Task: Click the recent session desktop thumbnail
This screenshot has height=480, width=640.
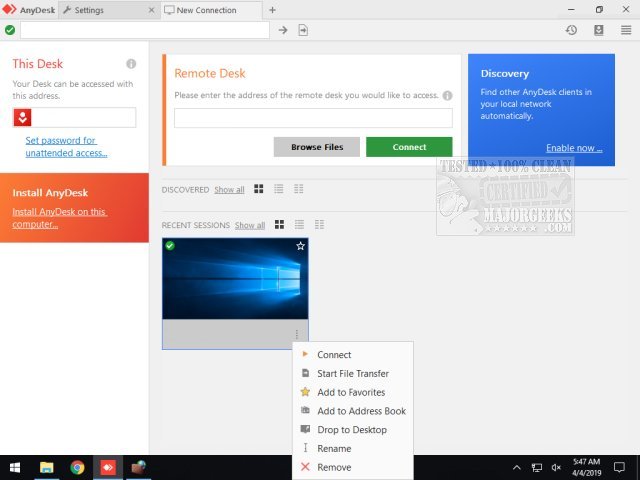Action: 235,279
